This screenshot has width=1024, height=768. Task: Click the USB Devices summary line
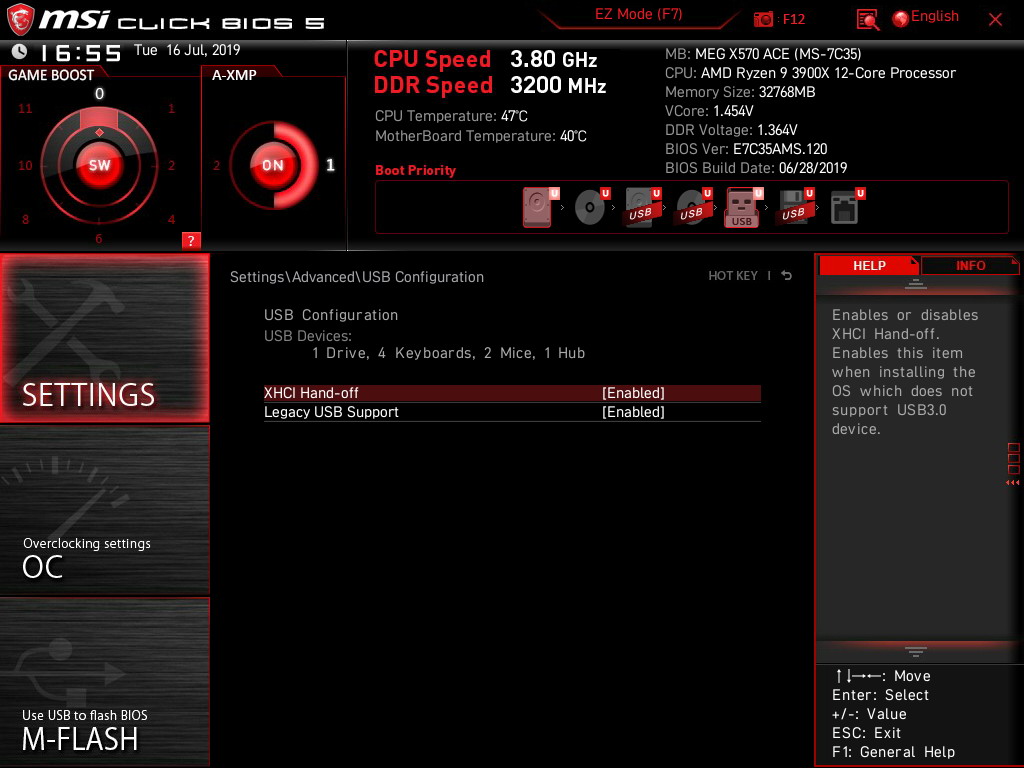448,353
